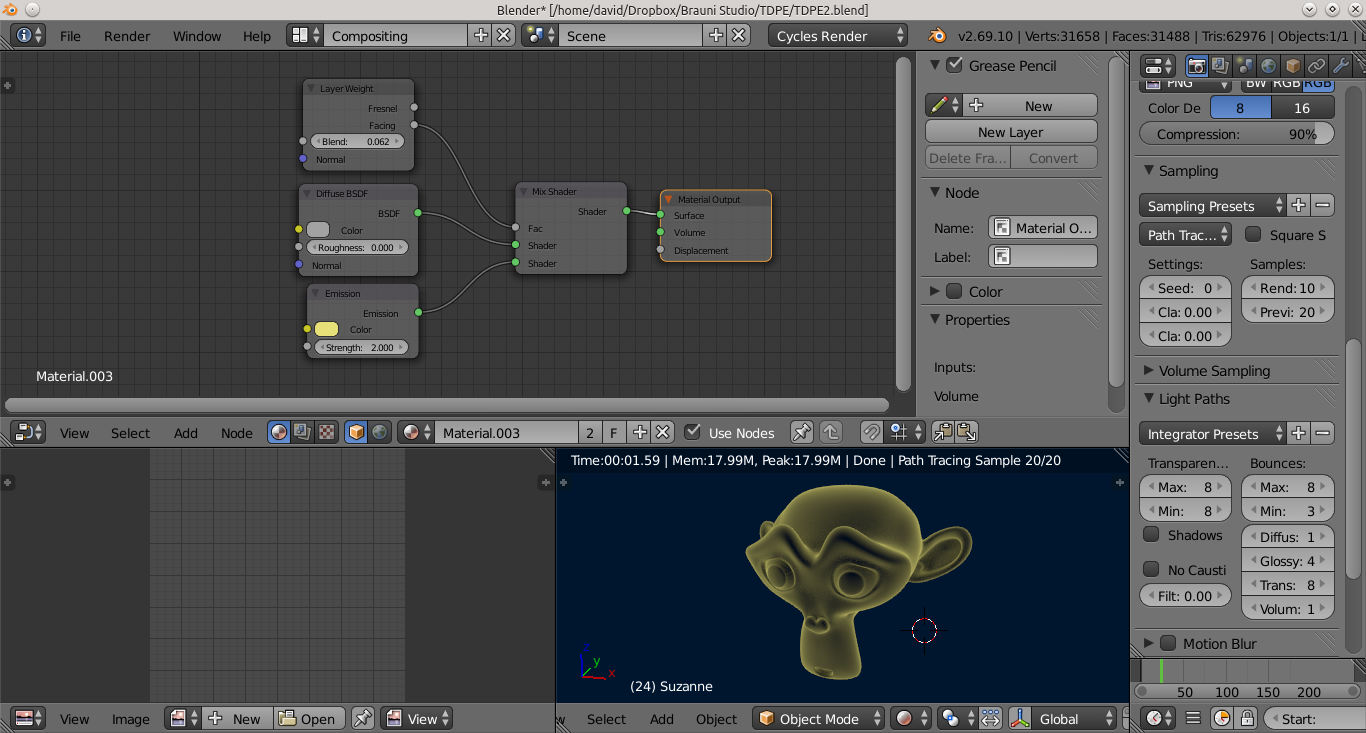Image resolution: width=1366 pixels, height=733 pixels.
Task: Select the Shader nodes tree type icon
Action: 279,432
